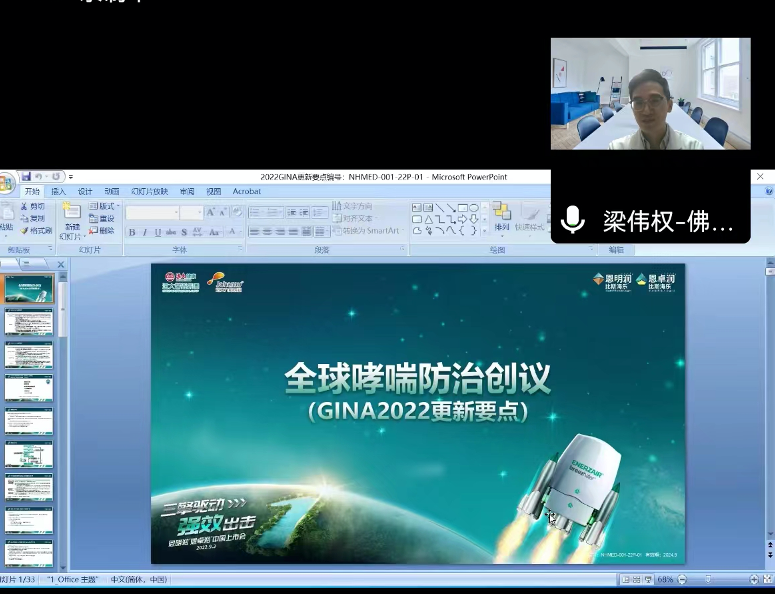The height and width of the screenshot is (595, 775).
Task: Toggle Italic formatting button
Action: tap(145, 232)
